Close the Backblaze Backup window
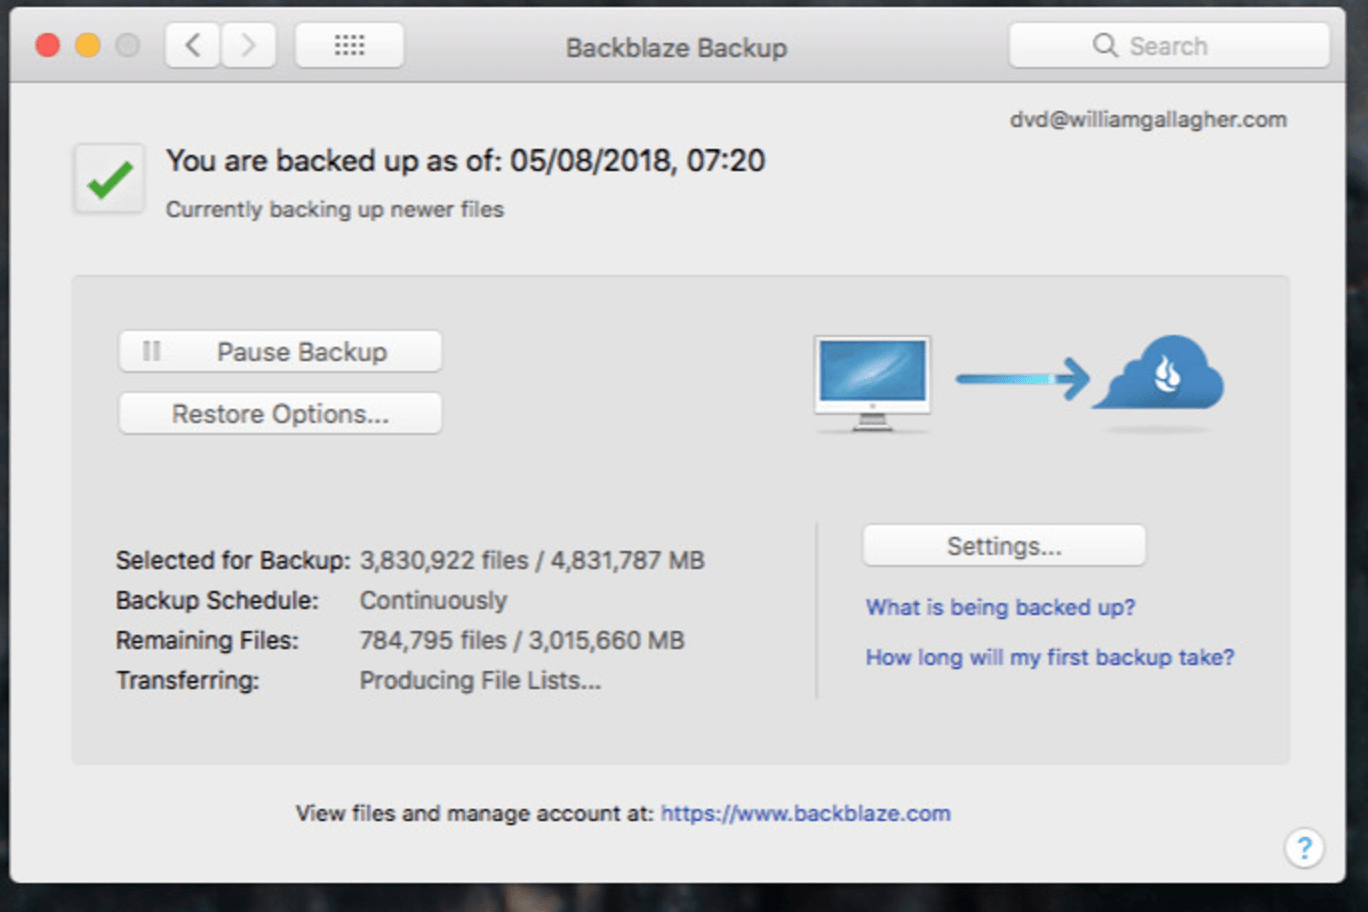1368x912 pixels. 47,46
